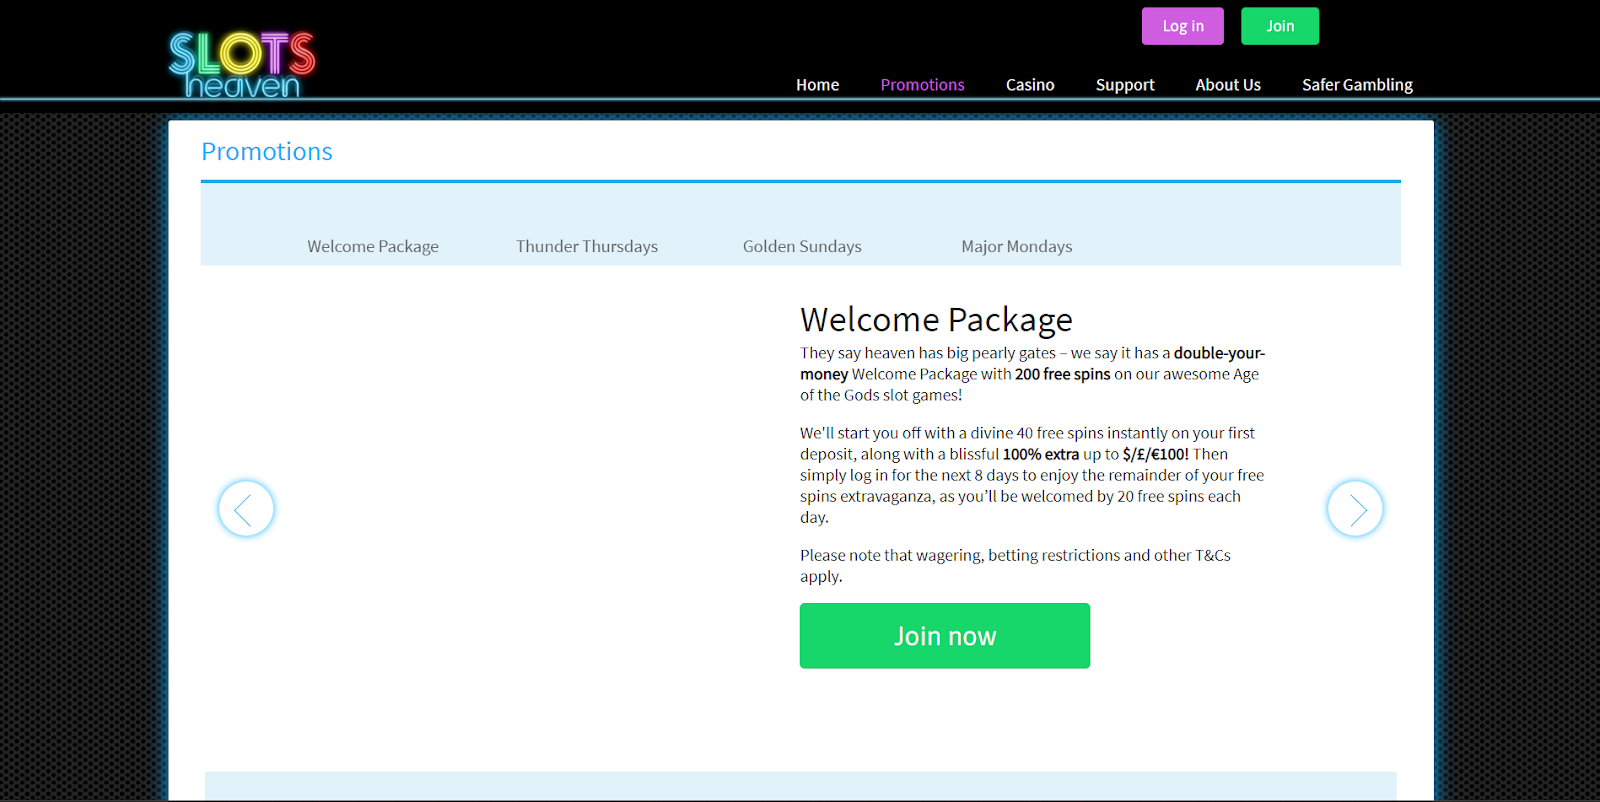Viewport: 1600px width, 802px height.
Task: Open Promotions in the top navigation
Action: point(922,85)
